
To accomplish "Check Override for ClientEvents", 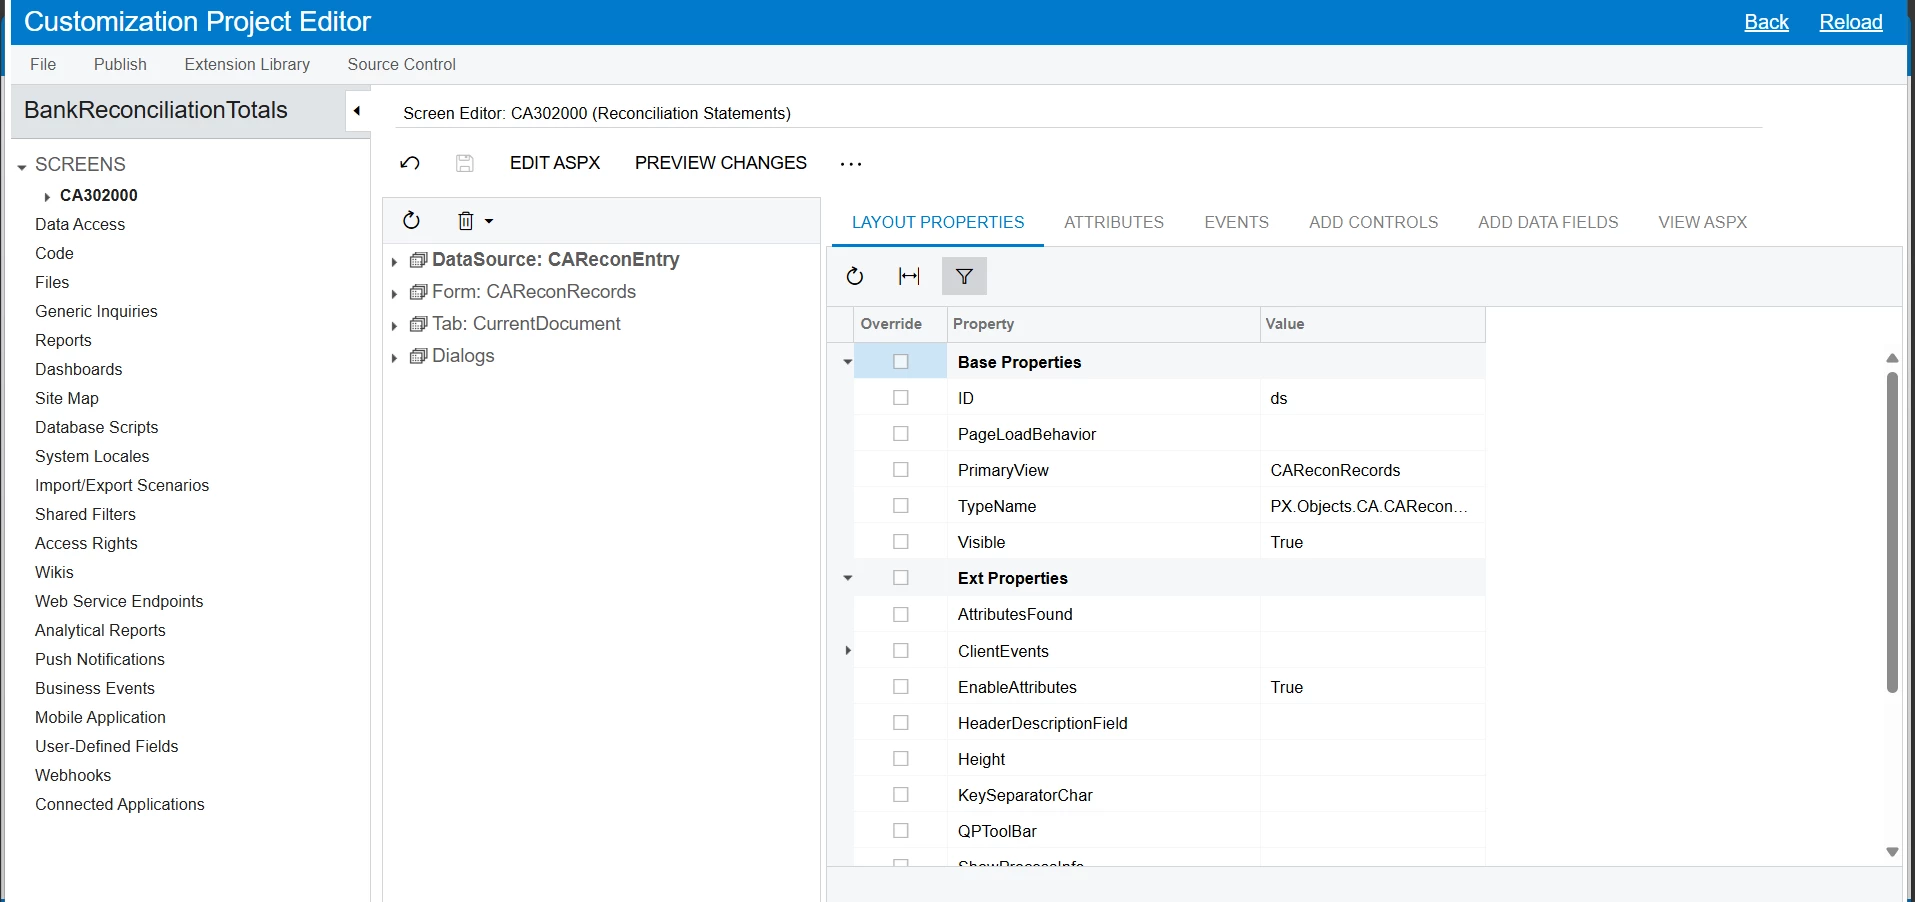I will pyautogui.click(x=901, y=651).
